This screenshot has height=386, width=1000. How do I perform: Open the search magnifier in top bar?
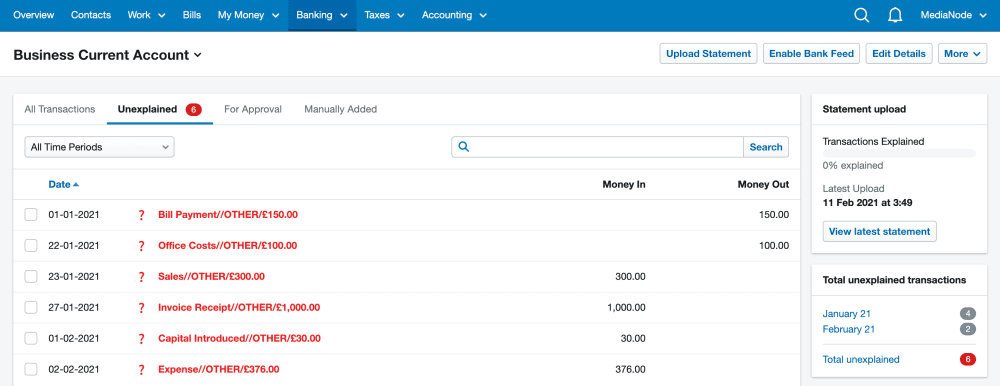862,15
